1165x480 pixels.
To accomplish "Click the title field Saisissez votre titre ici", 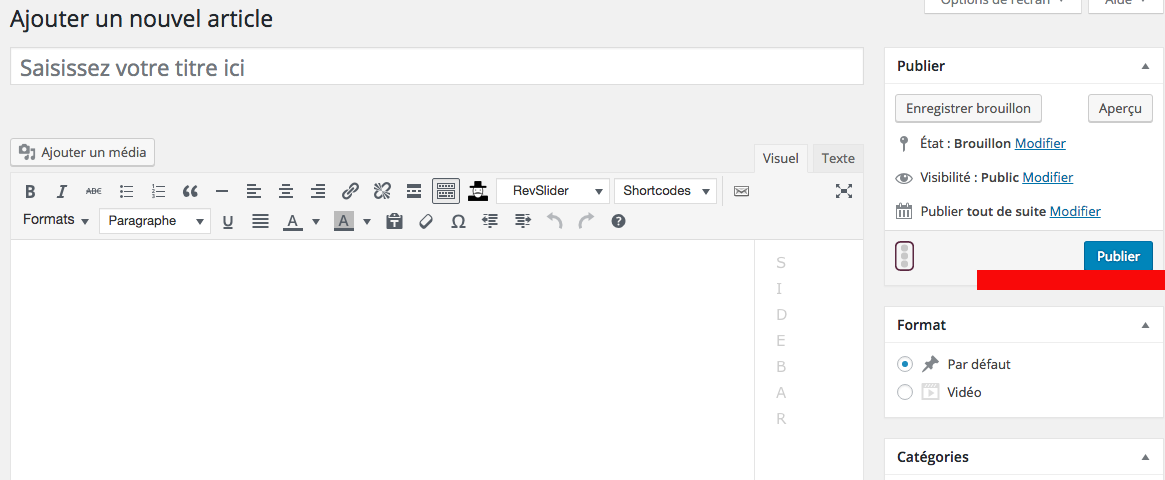I will point(436,67).
